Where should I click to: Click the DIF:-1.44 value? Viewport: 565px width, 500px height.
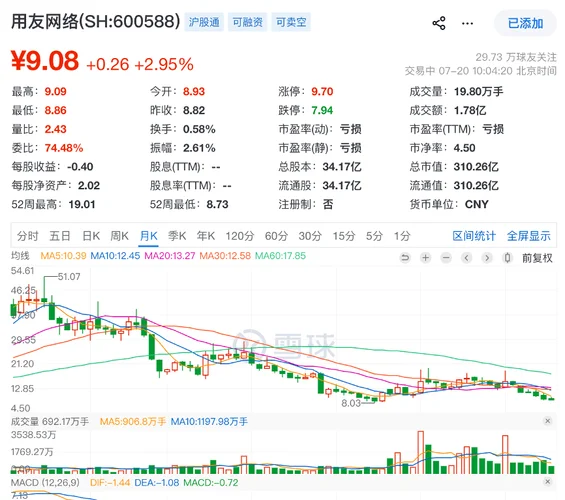(110, 482)
